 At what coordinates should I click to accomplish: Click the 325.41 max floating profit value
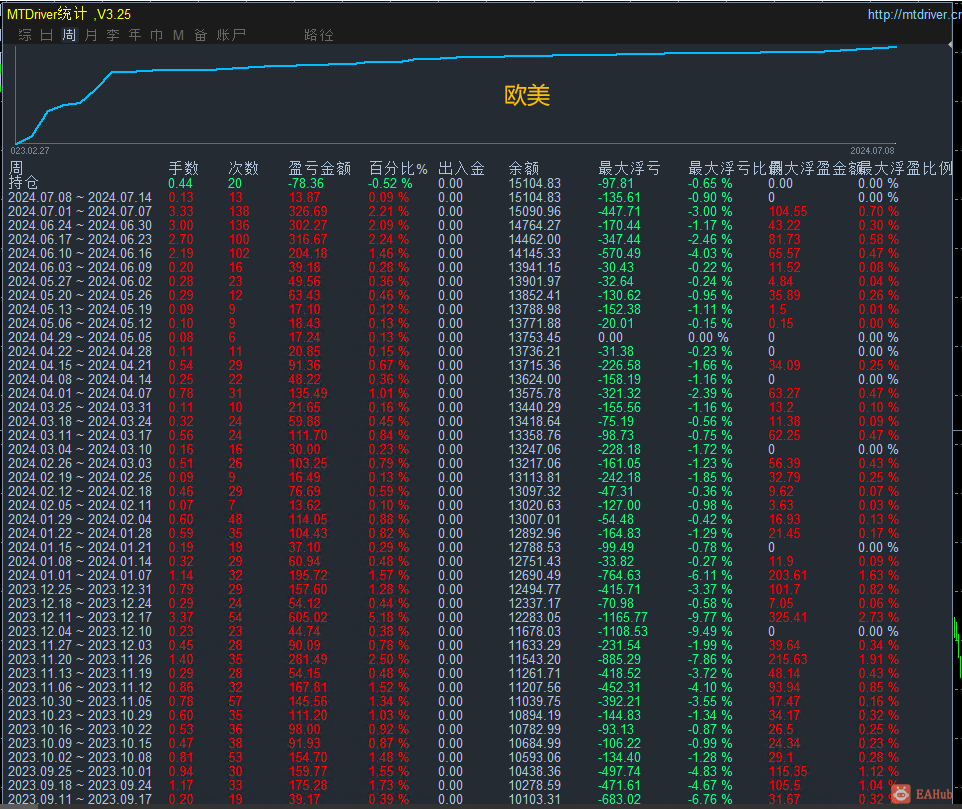[x=788, y=618]
